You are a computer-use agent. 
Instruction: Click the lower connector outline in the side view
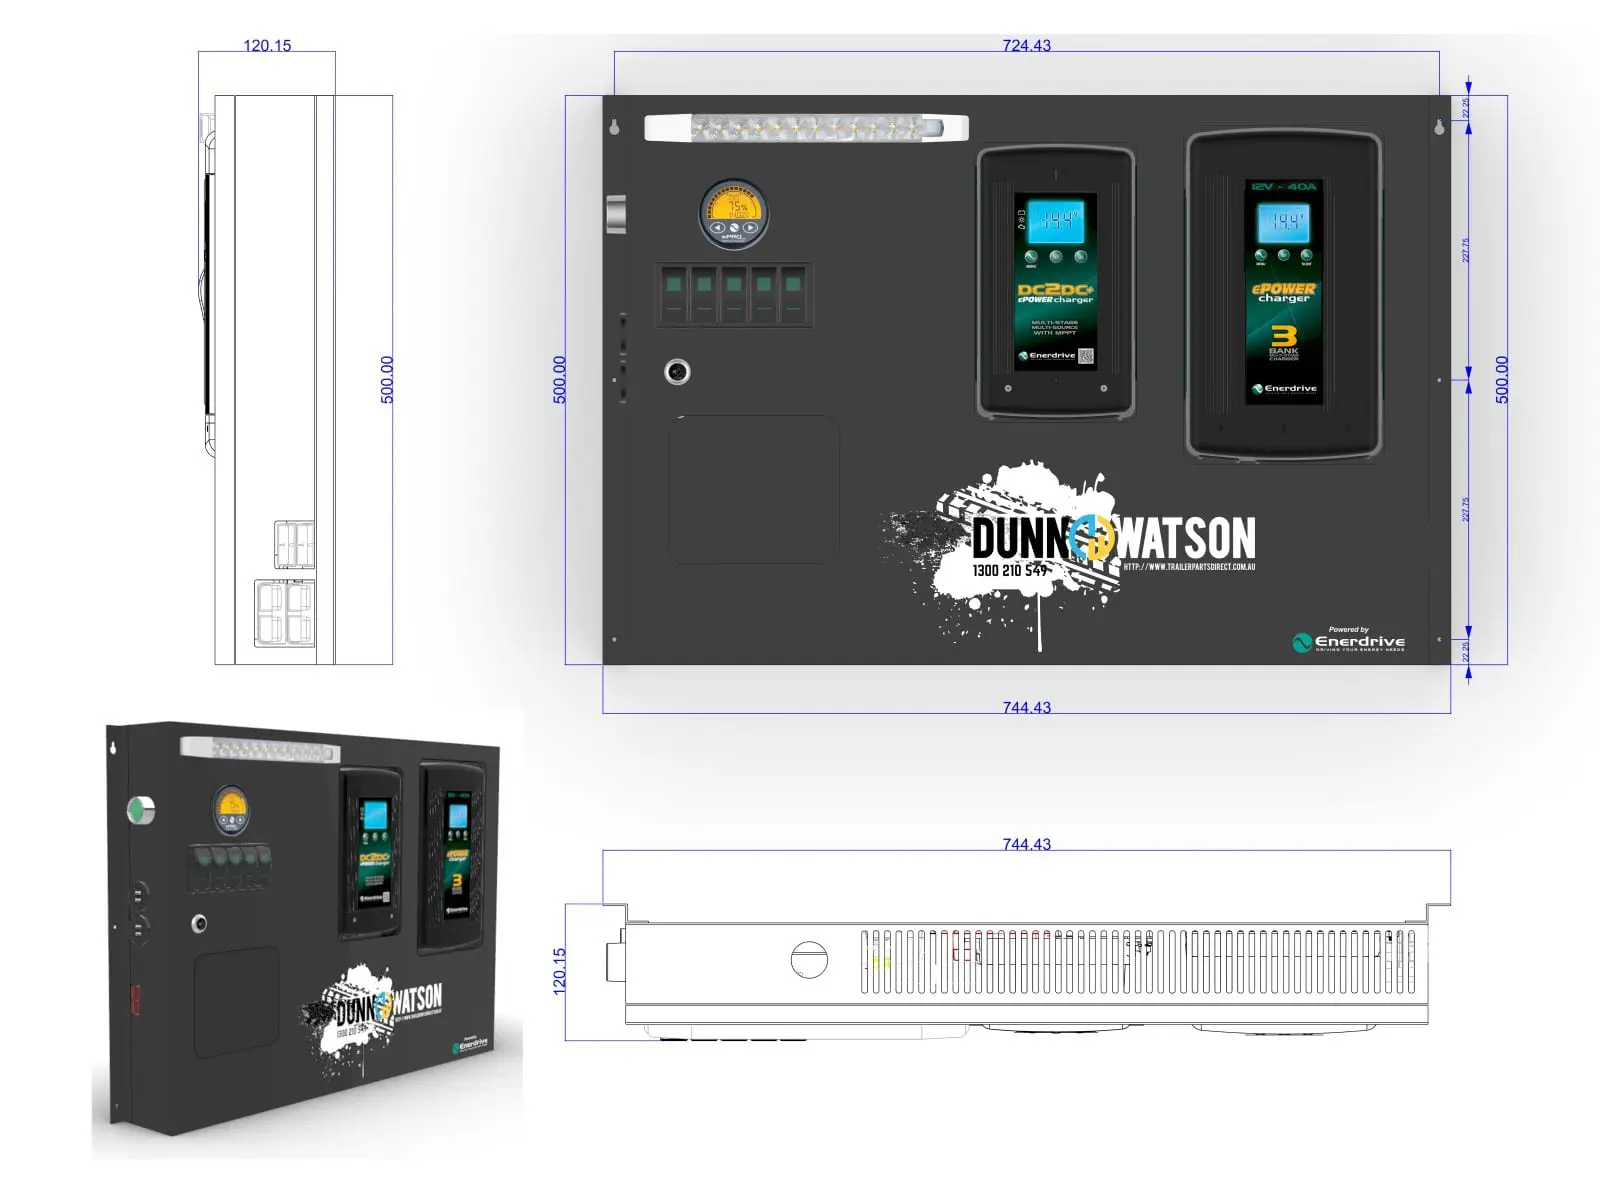coord(285,613)
